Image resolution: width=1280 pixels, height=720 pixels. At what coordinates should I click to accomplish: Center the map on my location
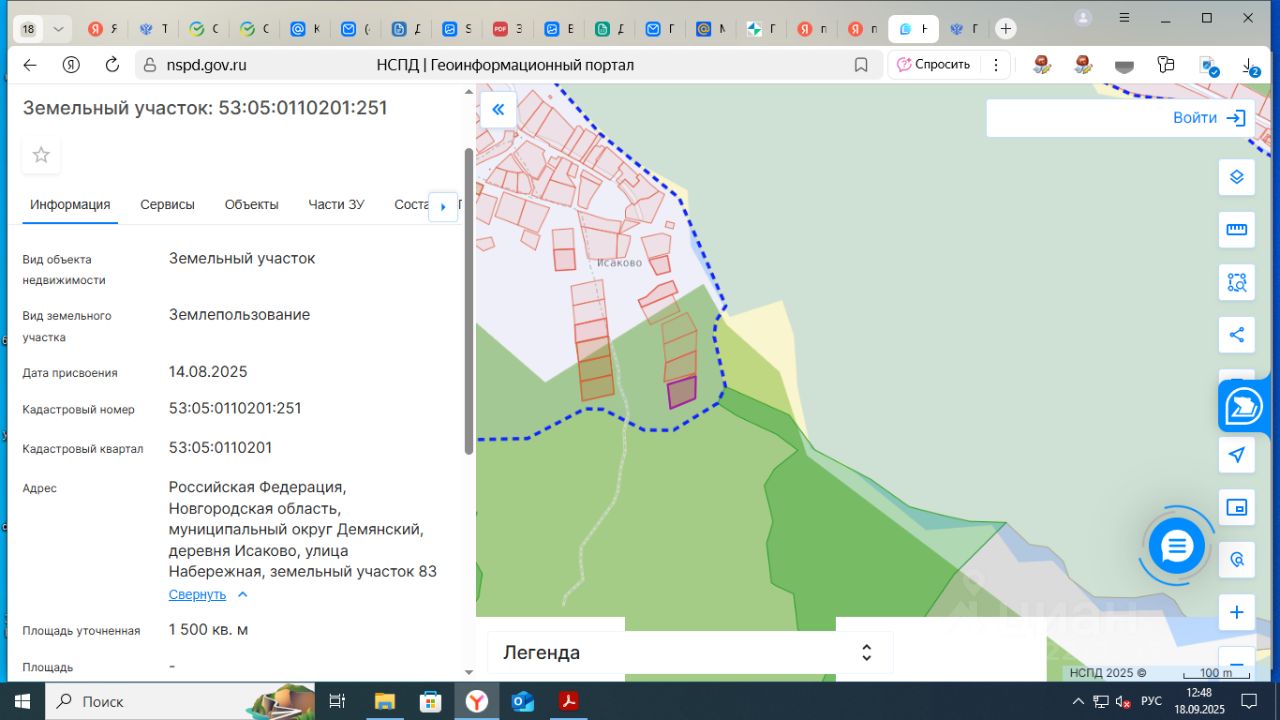[1237, 455]
